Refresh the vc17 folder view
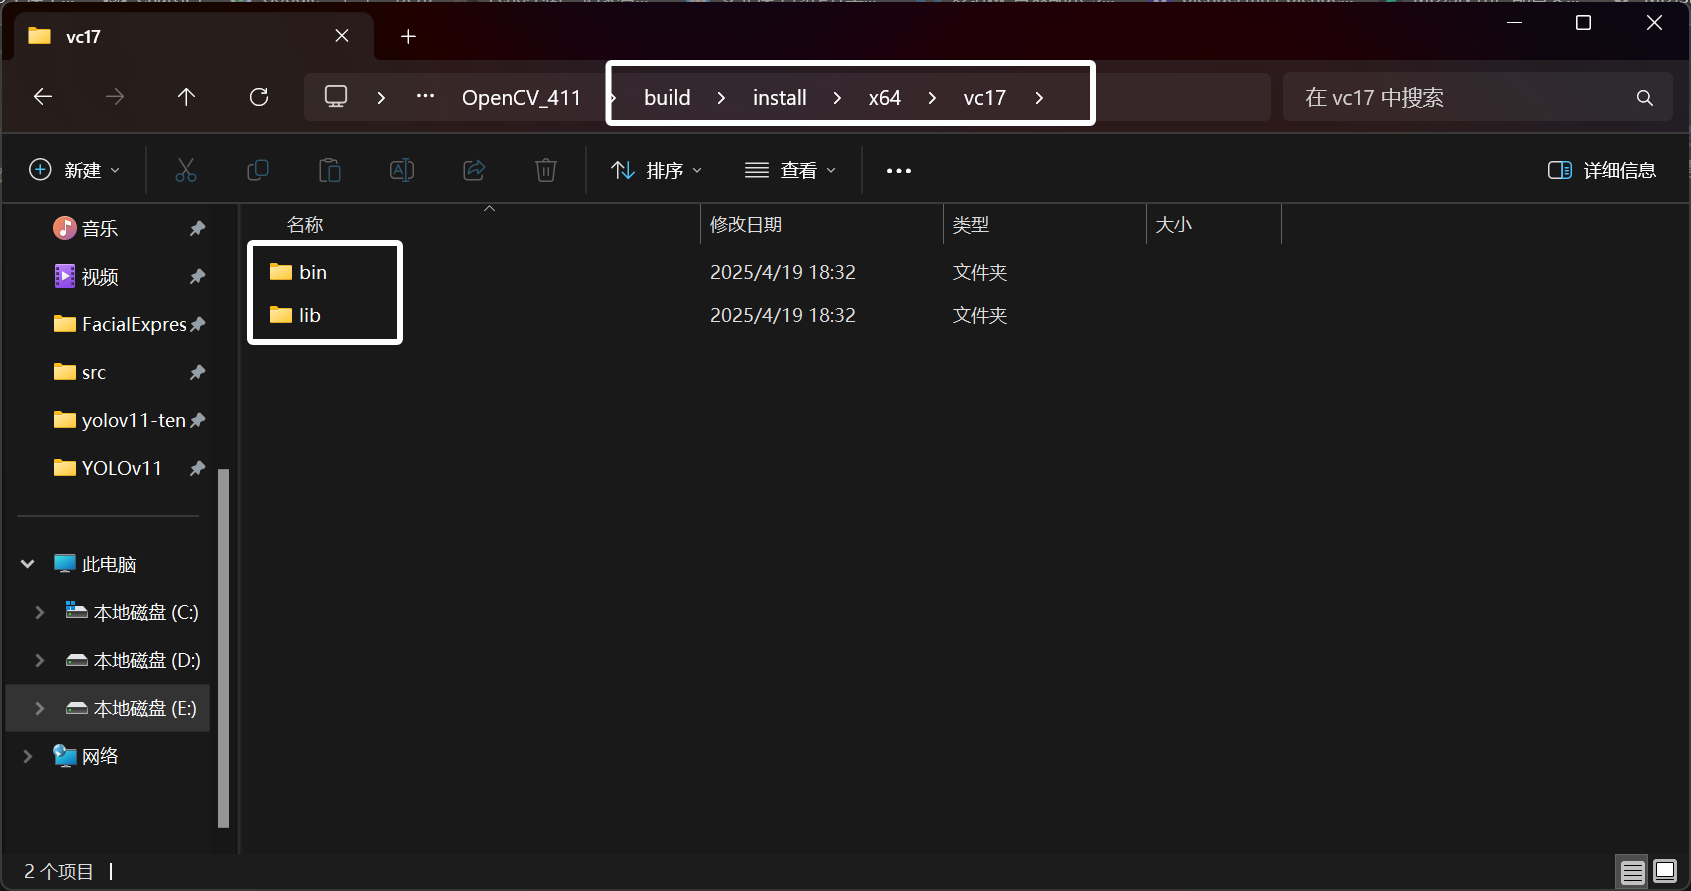1691x891 pixels. (x=259, y=97)
